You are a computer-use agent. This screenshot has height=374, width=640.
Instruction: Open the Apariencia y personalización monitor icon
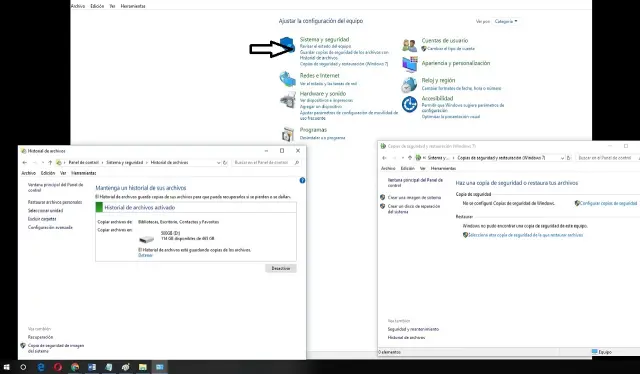pos(409,64)
